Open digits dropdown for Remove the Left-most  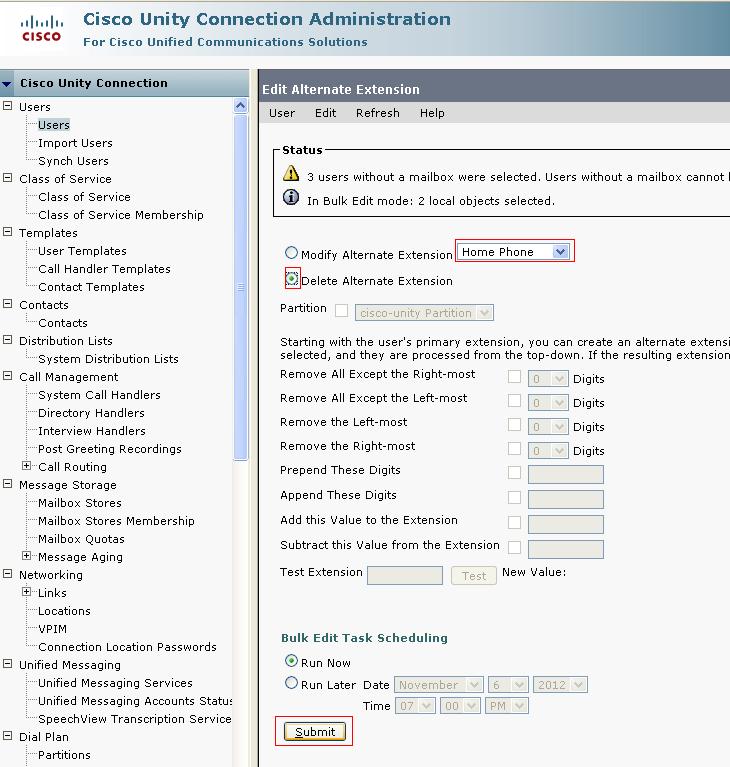click(x=548, y=427)
